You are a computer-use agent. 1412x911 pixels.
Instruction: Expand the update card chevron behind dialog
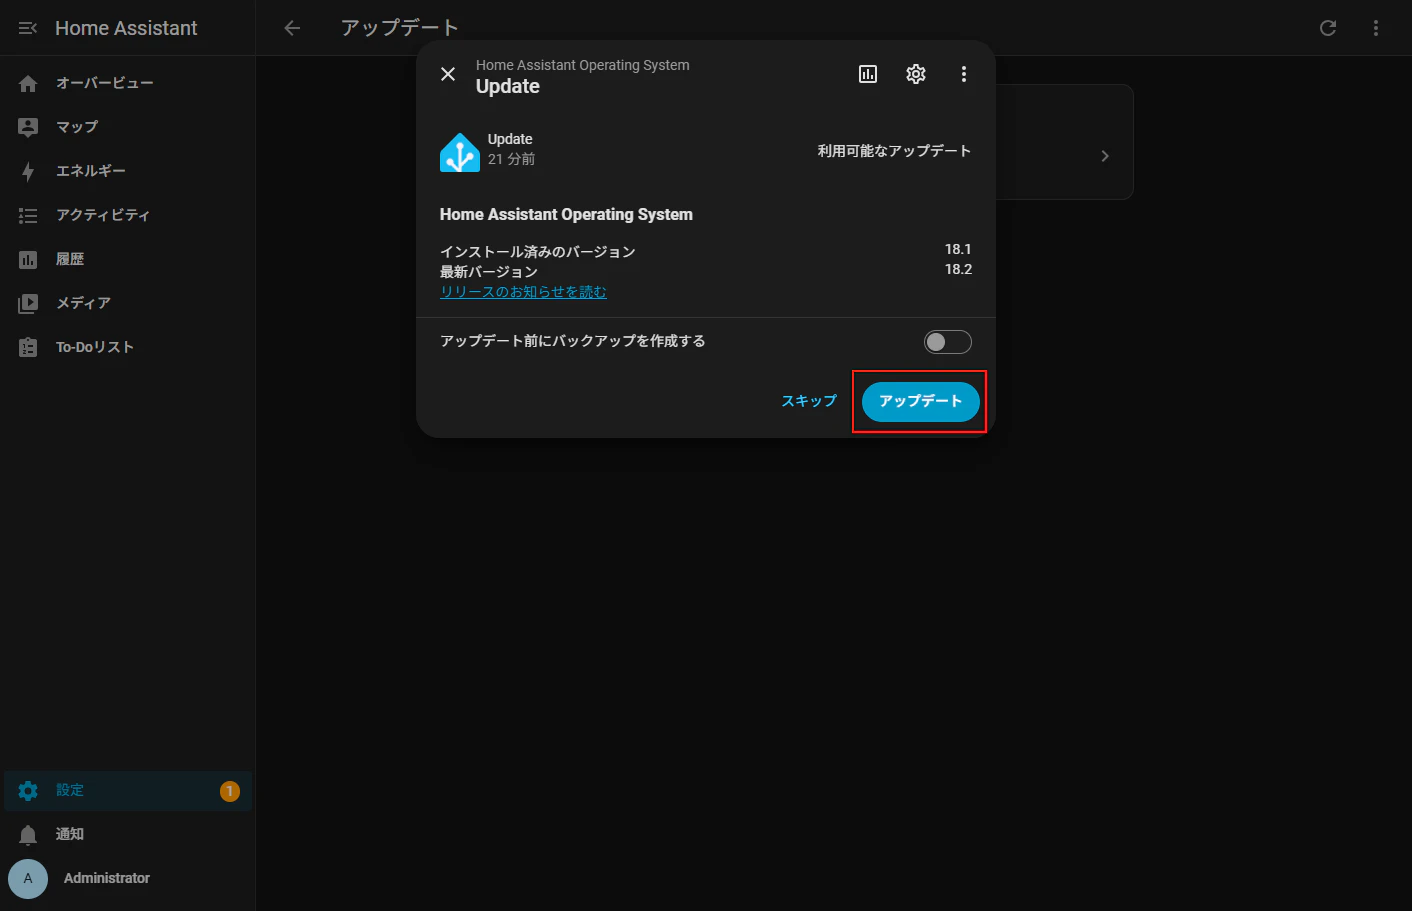tap(1105, 156)
